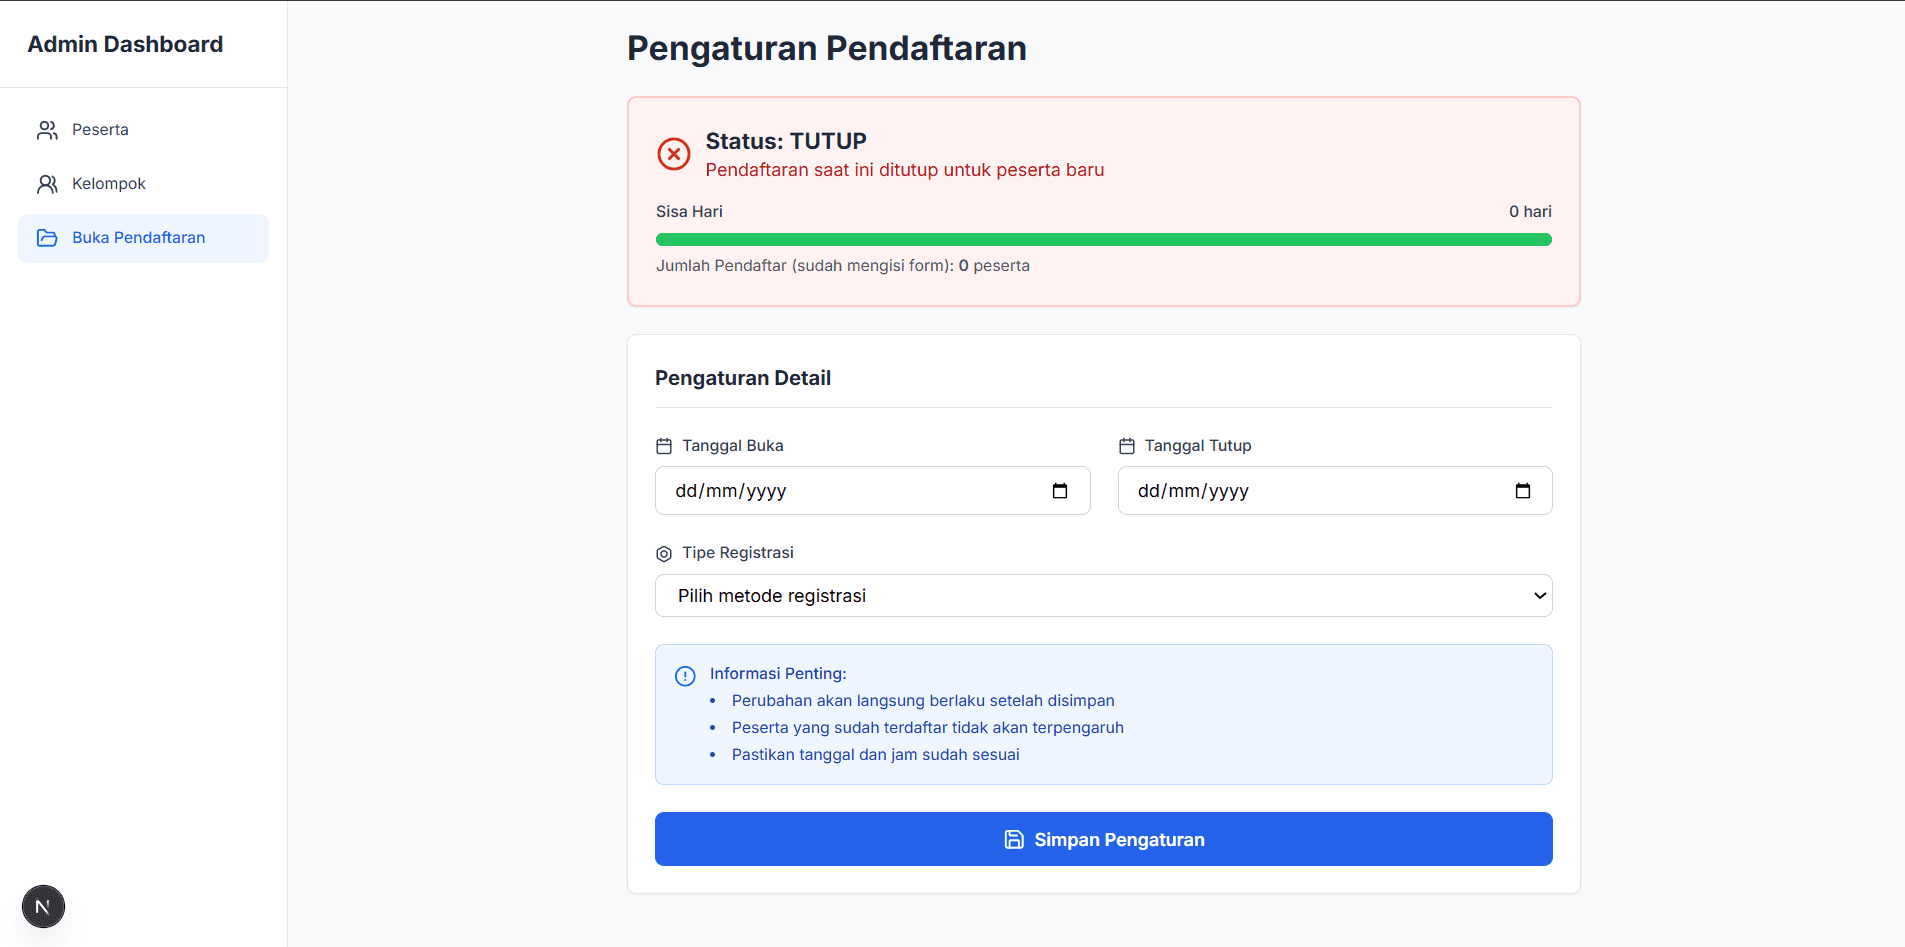Click the info icon in Informasi Penting box
Screen dimensions: 1905x947
click(x=685, y=676)
